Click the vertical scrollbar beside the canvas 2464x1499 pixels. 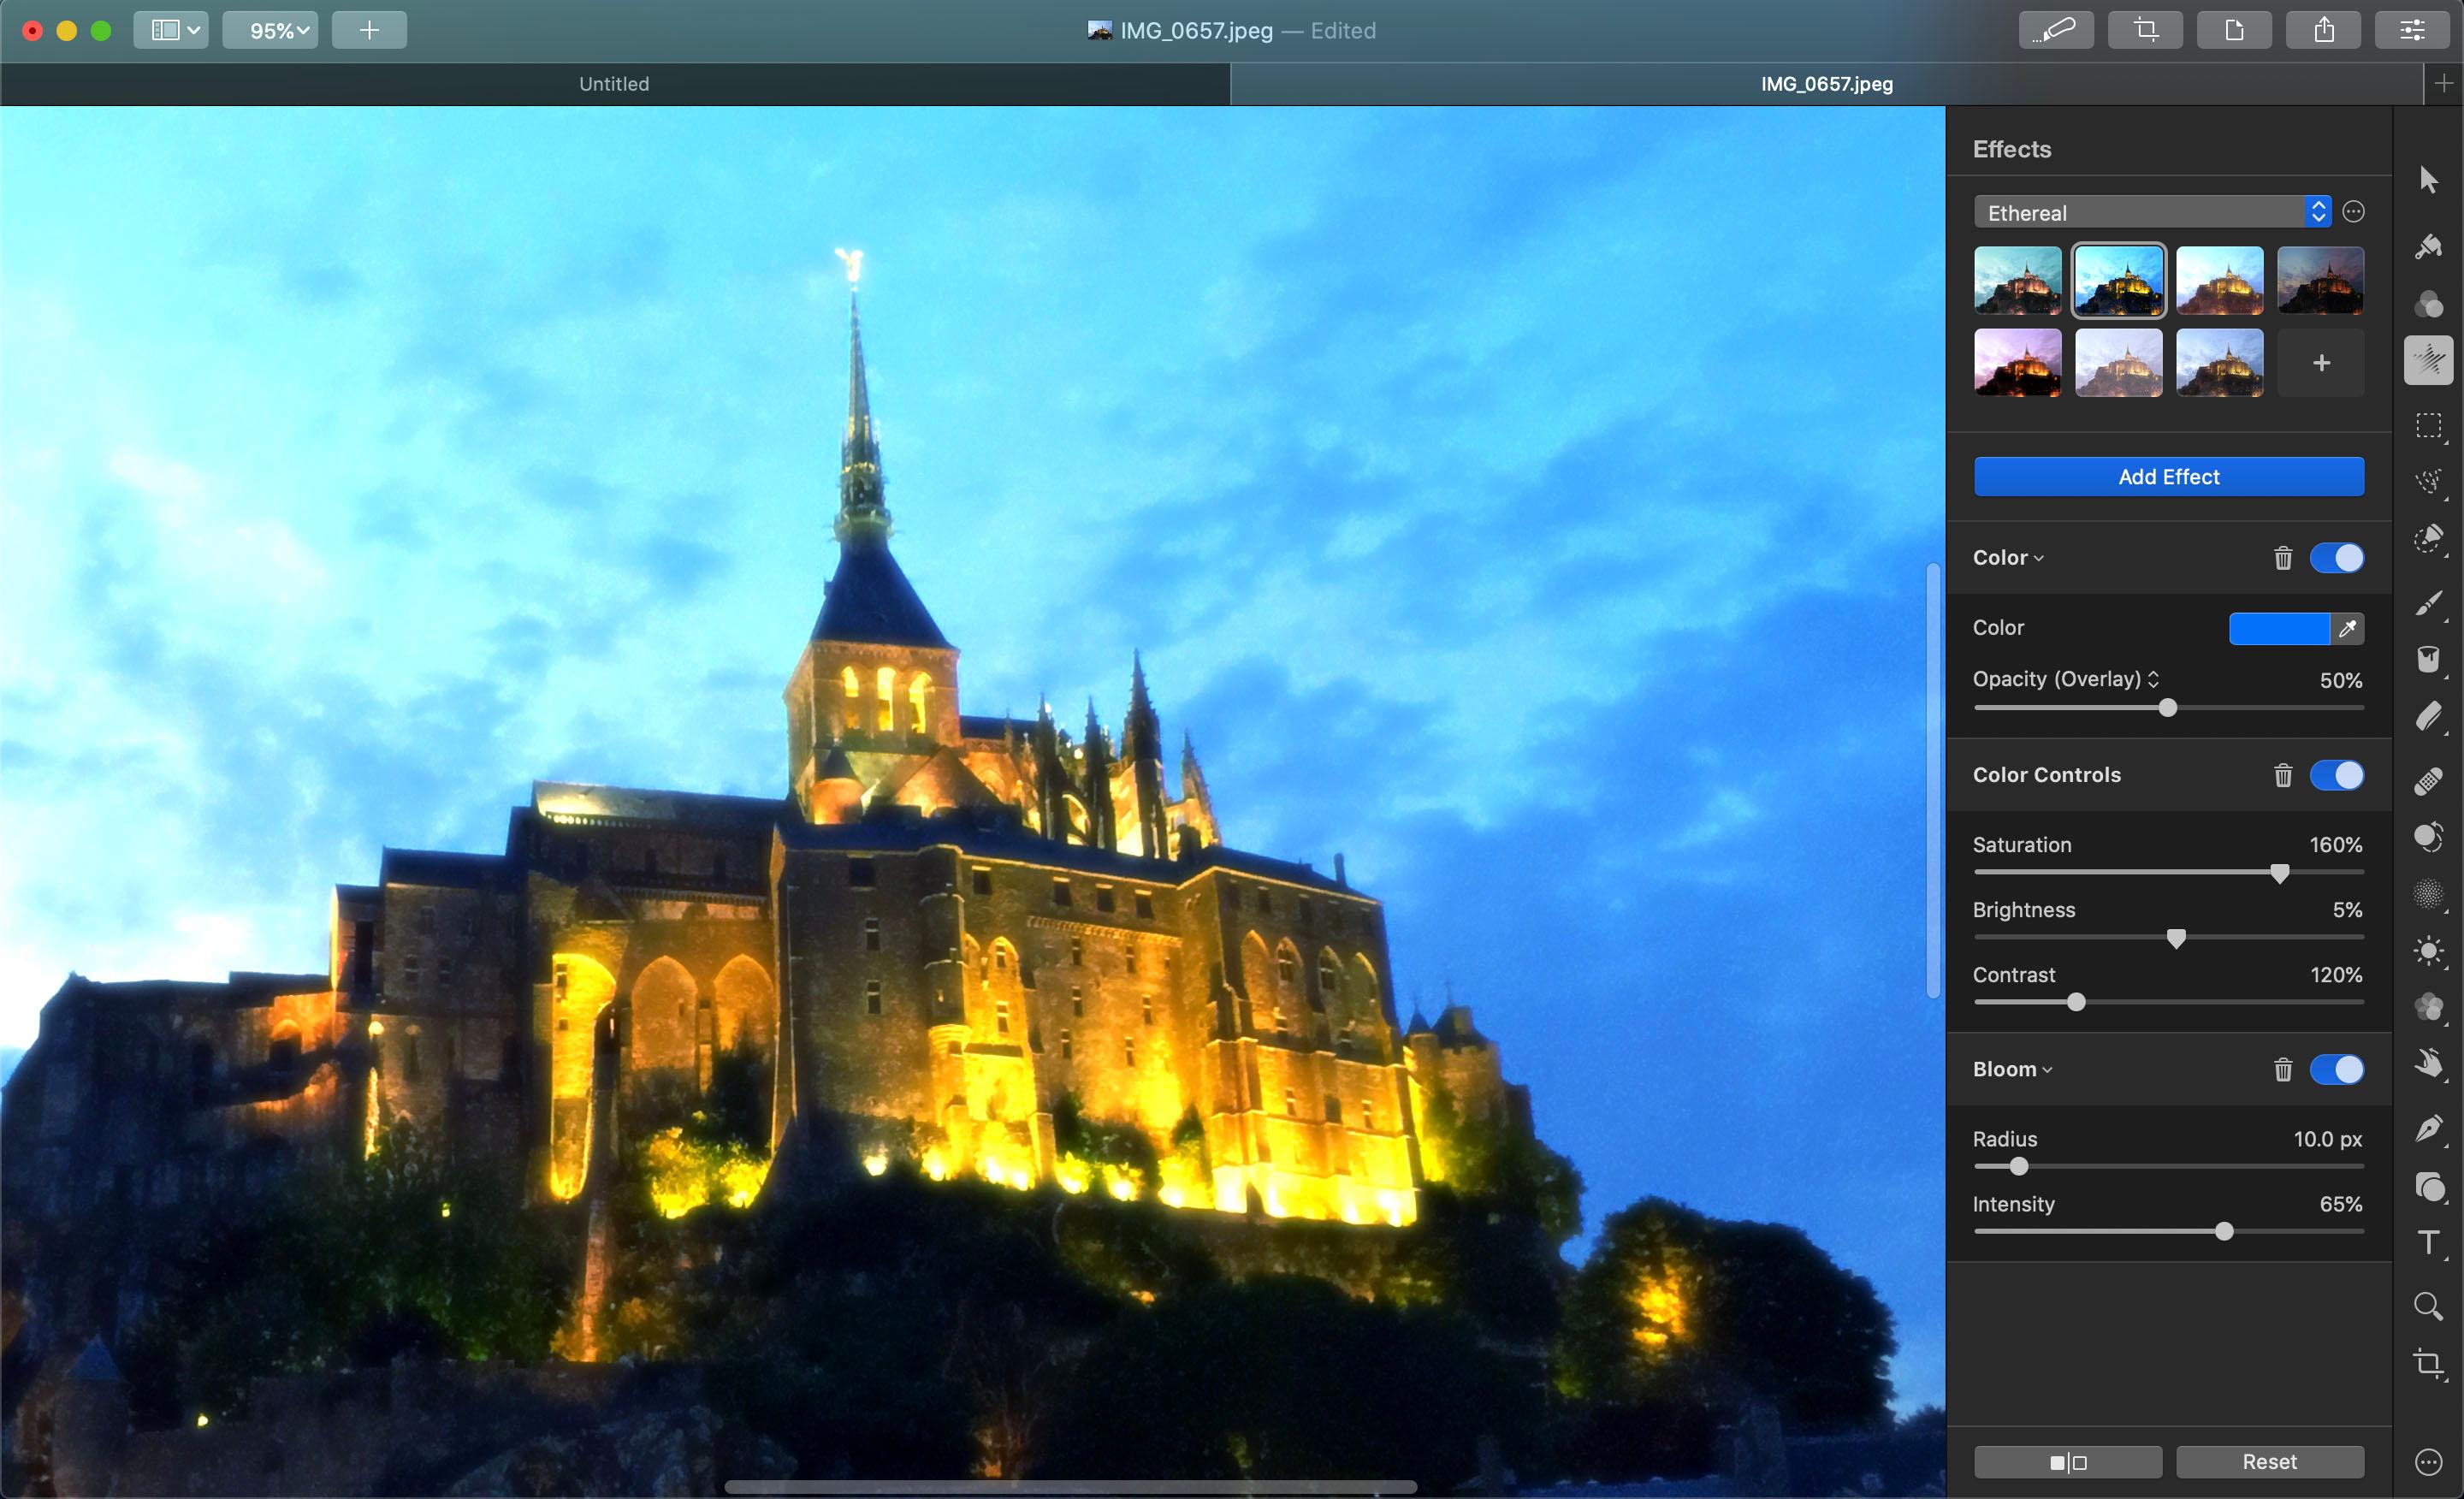1934,780
